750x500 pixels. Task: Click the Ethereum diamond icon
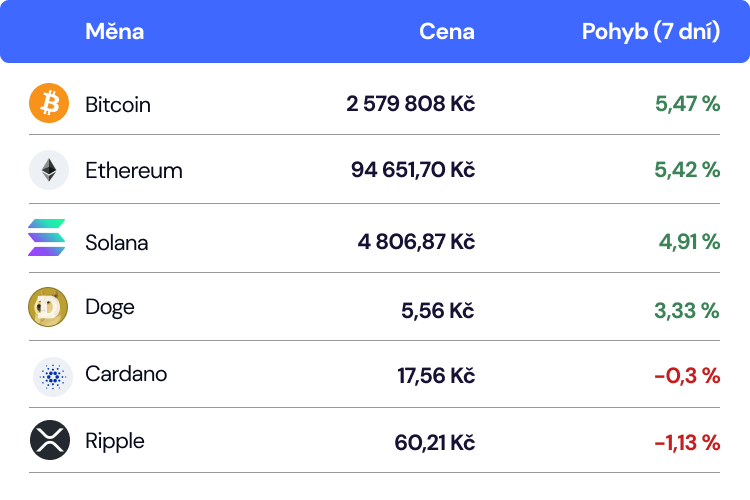[48, 170]
